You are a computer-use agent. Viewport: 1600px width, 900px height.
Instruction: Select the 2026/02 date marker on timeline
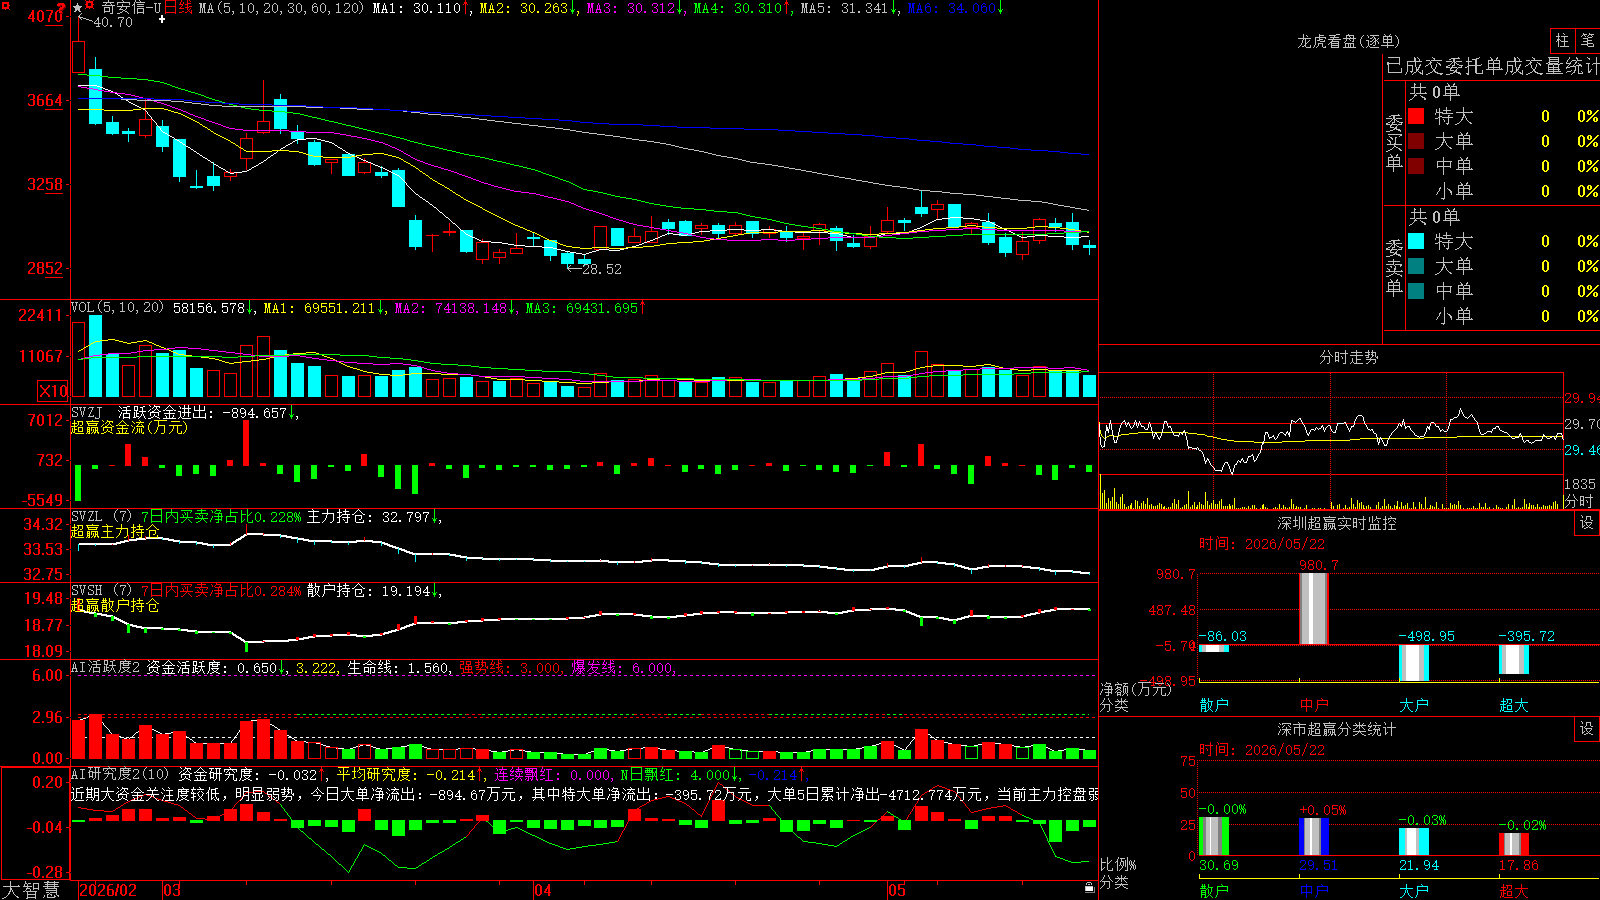[x=108, y=890]
